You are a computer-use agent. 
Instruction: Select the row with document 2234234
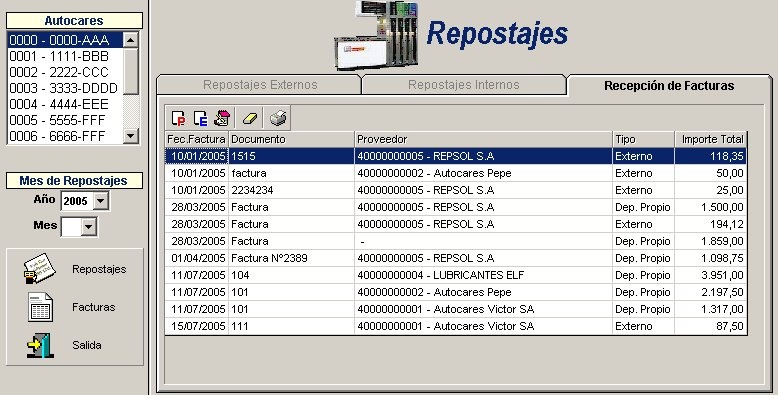coord(455,190)
